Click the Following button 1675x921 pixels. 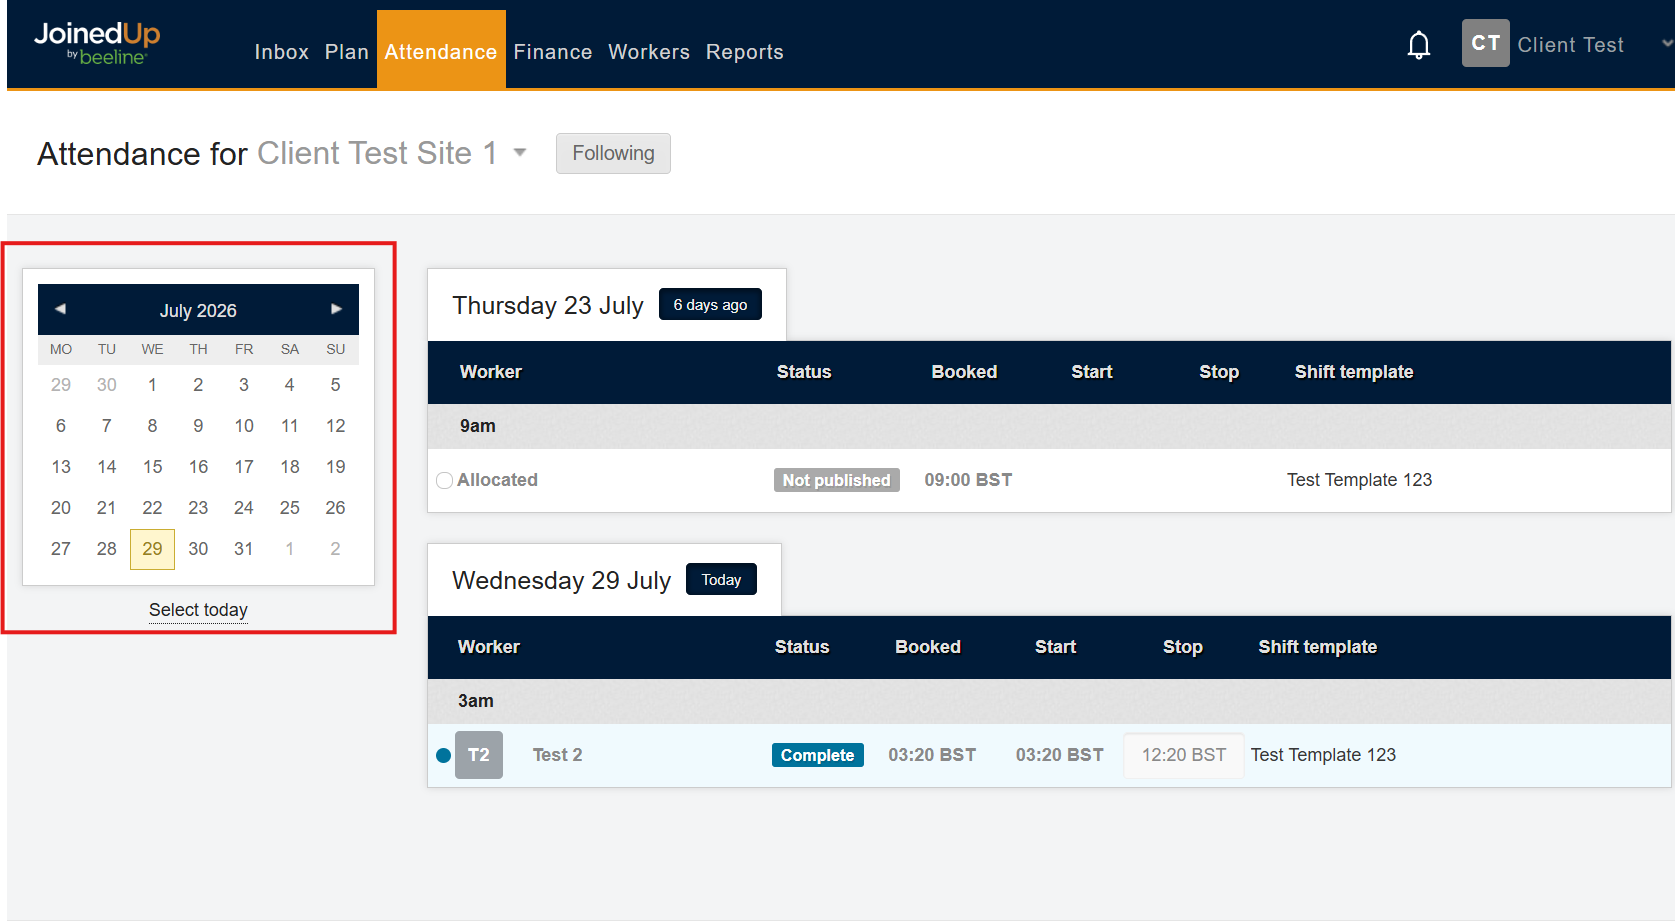[613, 153]
